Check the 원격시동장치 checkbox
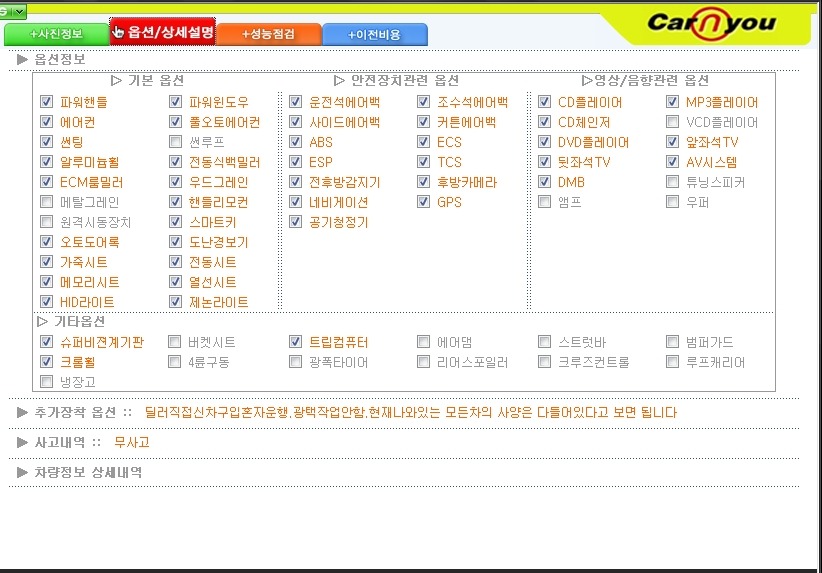The height and width of the screenshot is (573, 822). click(47, 221)
